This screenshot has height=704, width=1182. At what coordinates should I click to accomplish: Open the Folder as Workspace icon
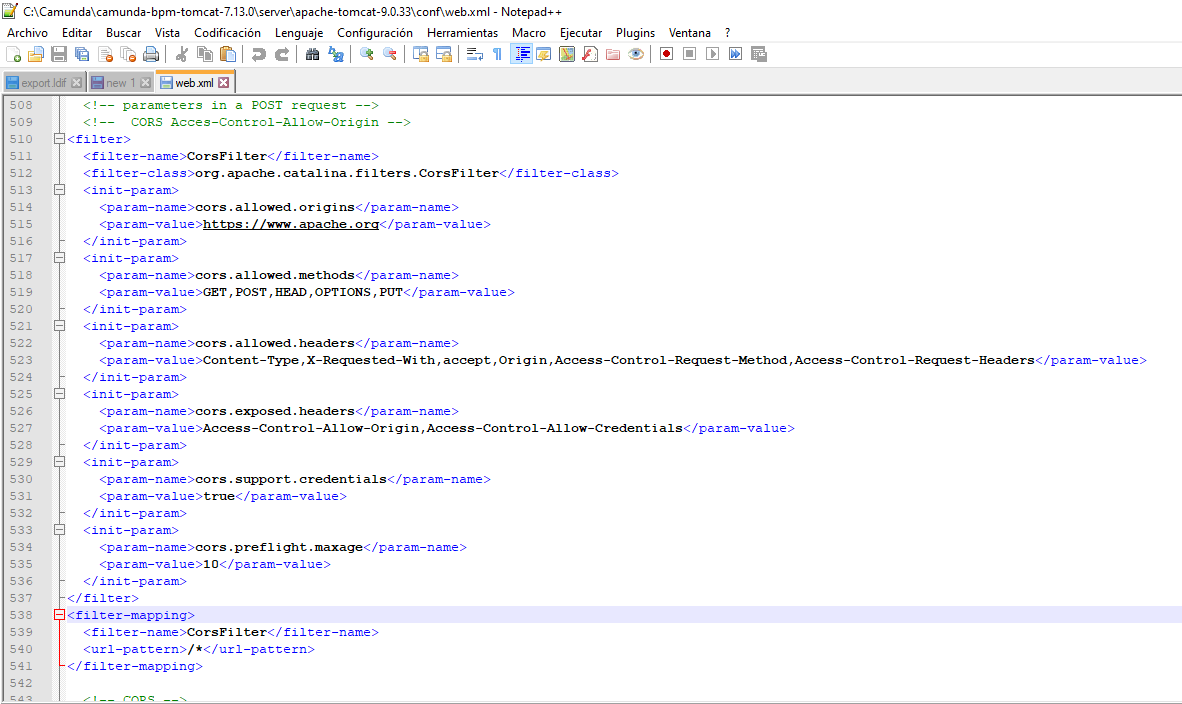(613, 54)
